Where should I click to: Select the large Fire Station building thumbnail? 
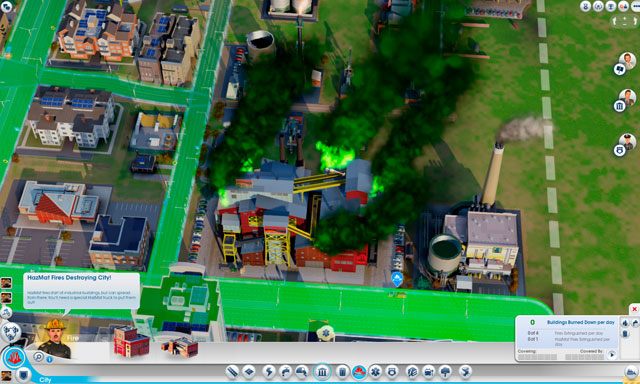(131, 342)
